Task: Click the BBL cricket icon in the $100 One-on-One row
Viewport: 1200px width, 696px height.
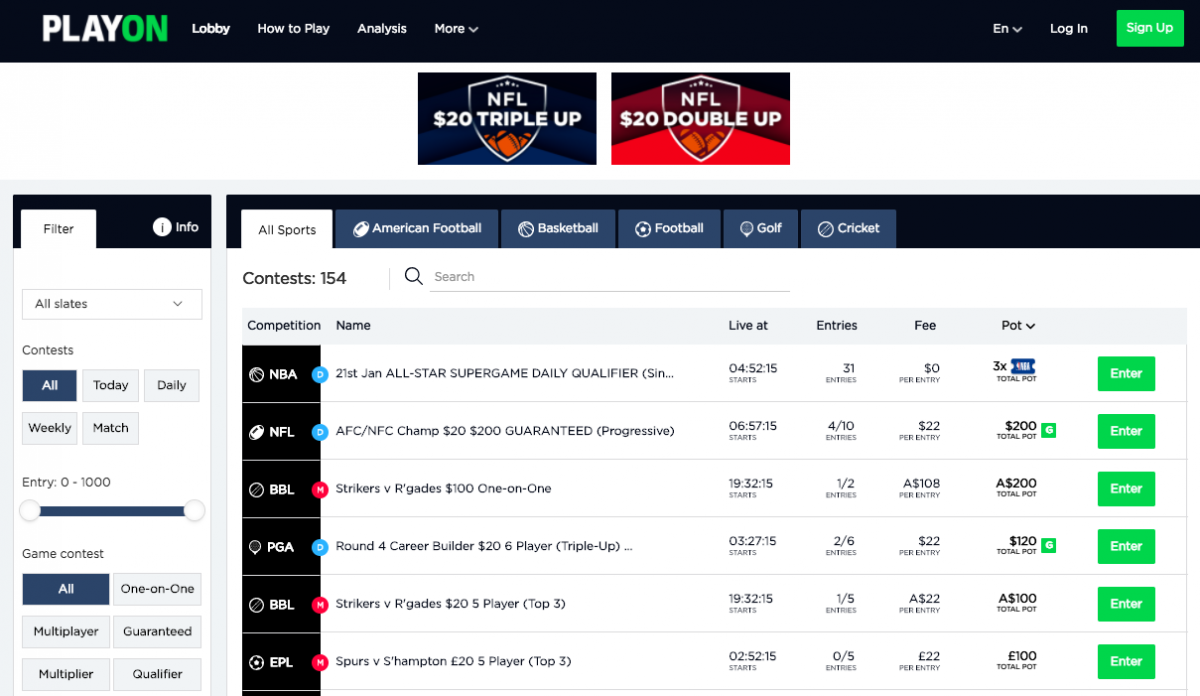Action: click(257, 490)
